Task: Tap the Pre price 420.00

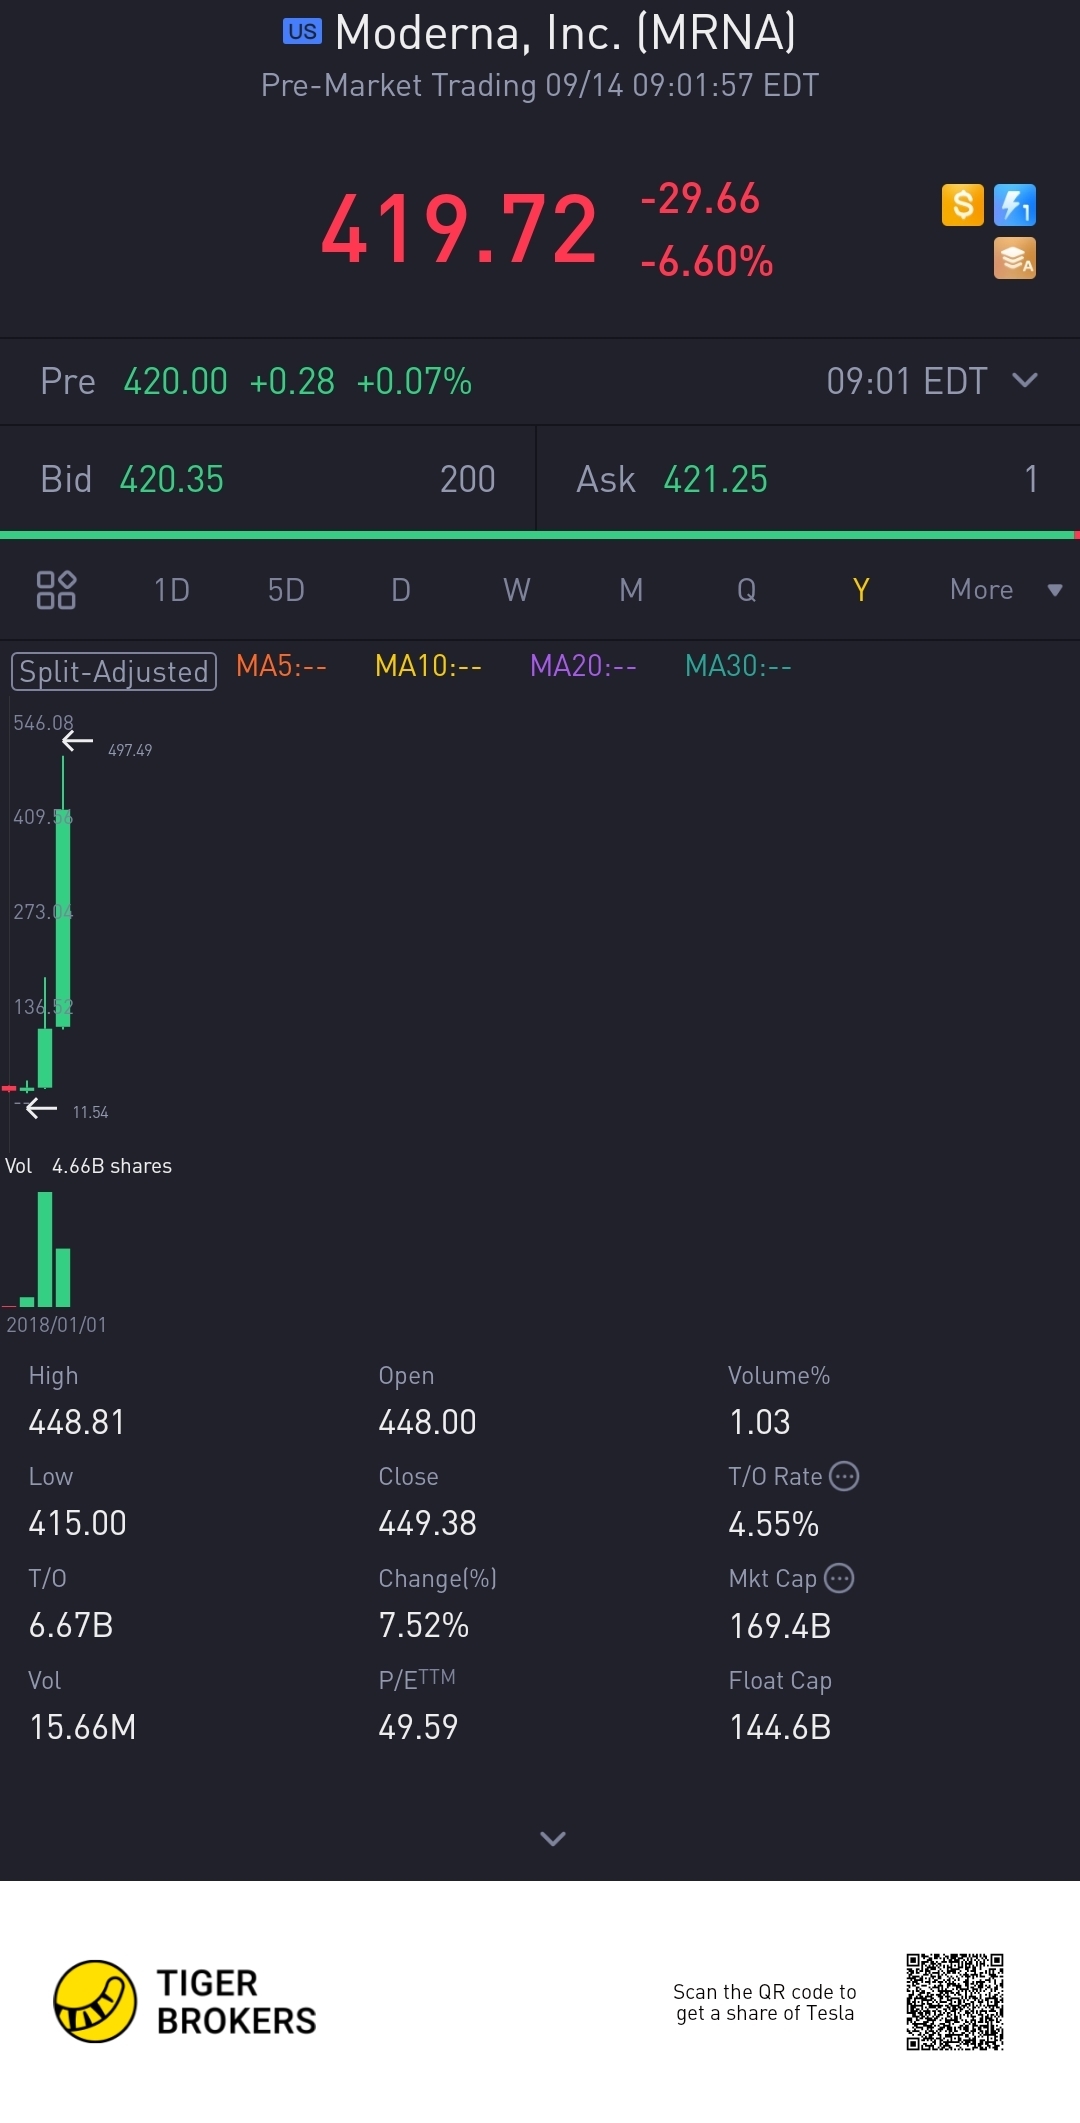Action: [x=176, y=381]
